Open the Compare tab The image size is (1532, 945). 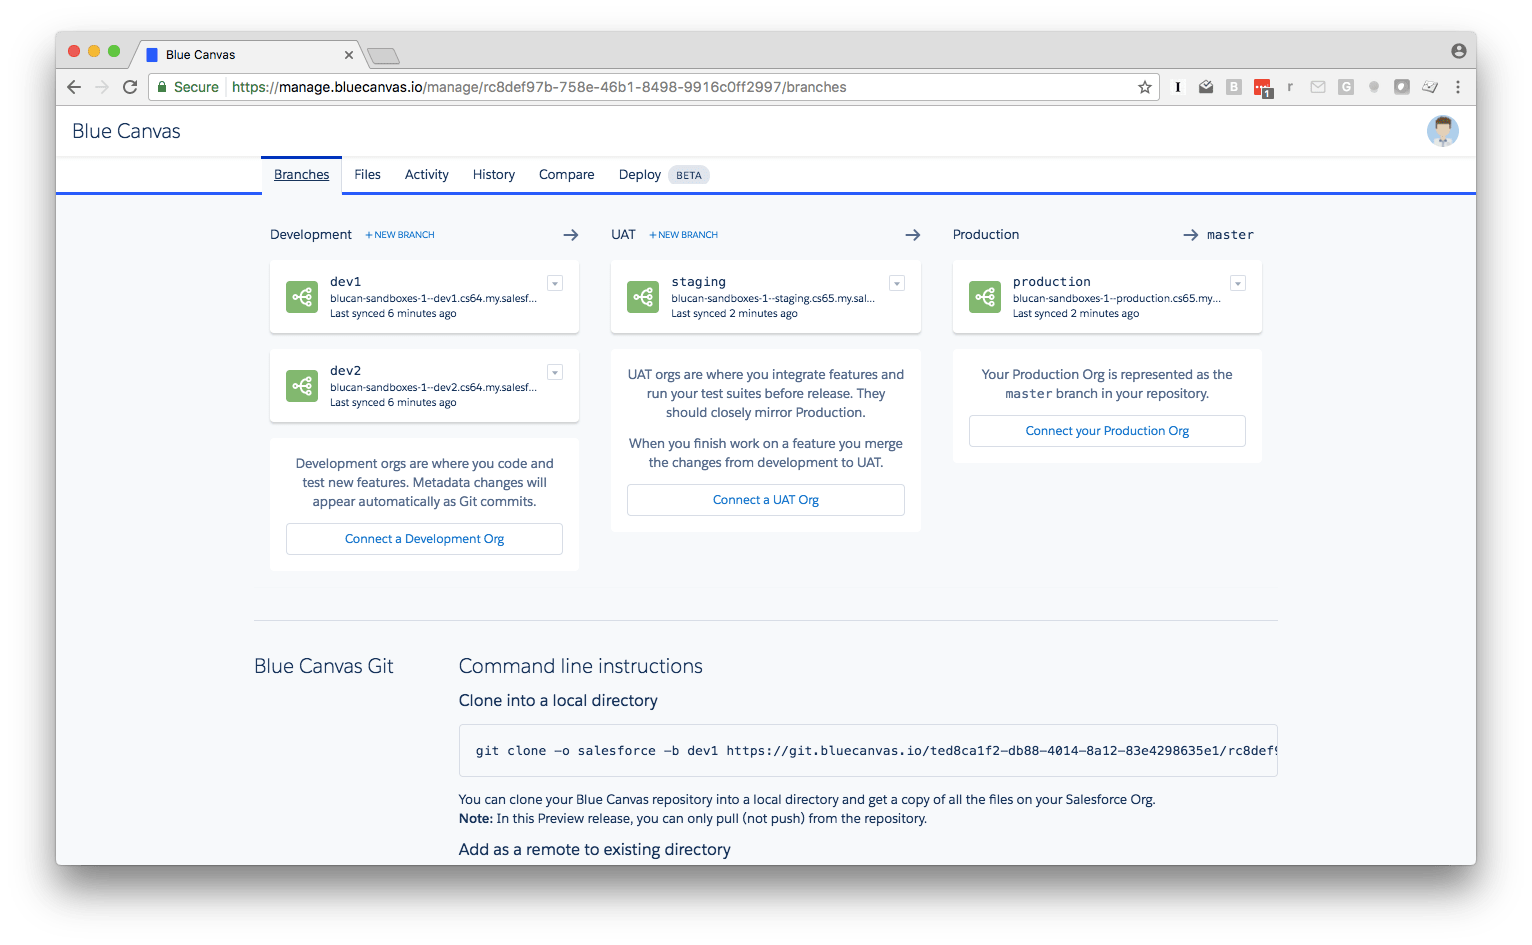tap(567, 175)
